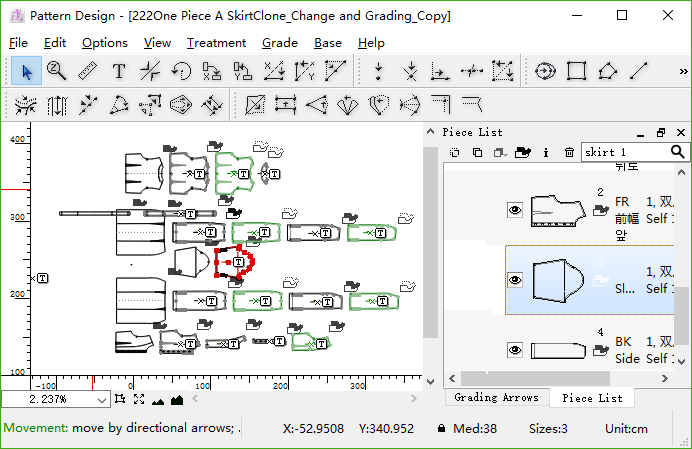Viewport: 692px width, 449px height.
Task: Switch to the Grading Arrows tab
Action: pos(496,398)
